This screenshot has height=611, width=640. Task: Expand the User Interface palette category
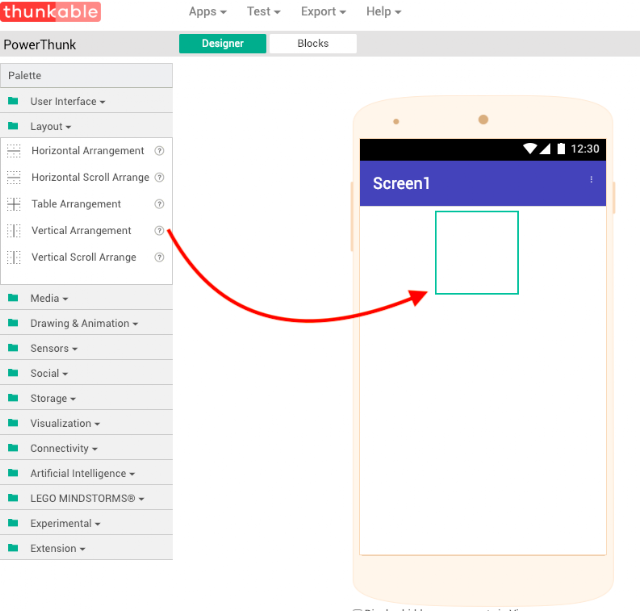86,101
